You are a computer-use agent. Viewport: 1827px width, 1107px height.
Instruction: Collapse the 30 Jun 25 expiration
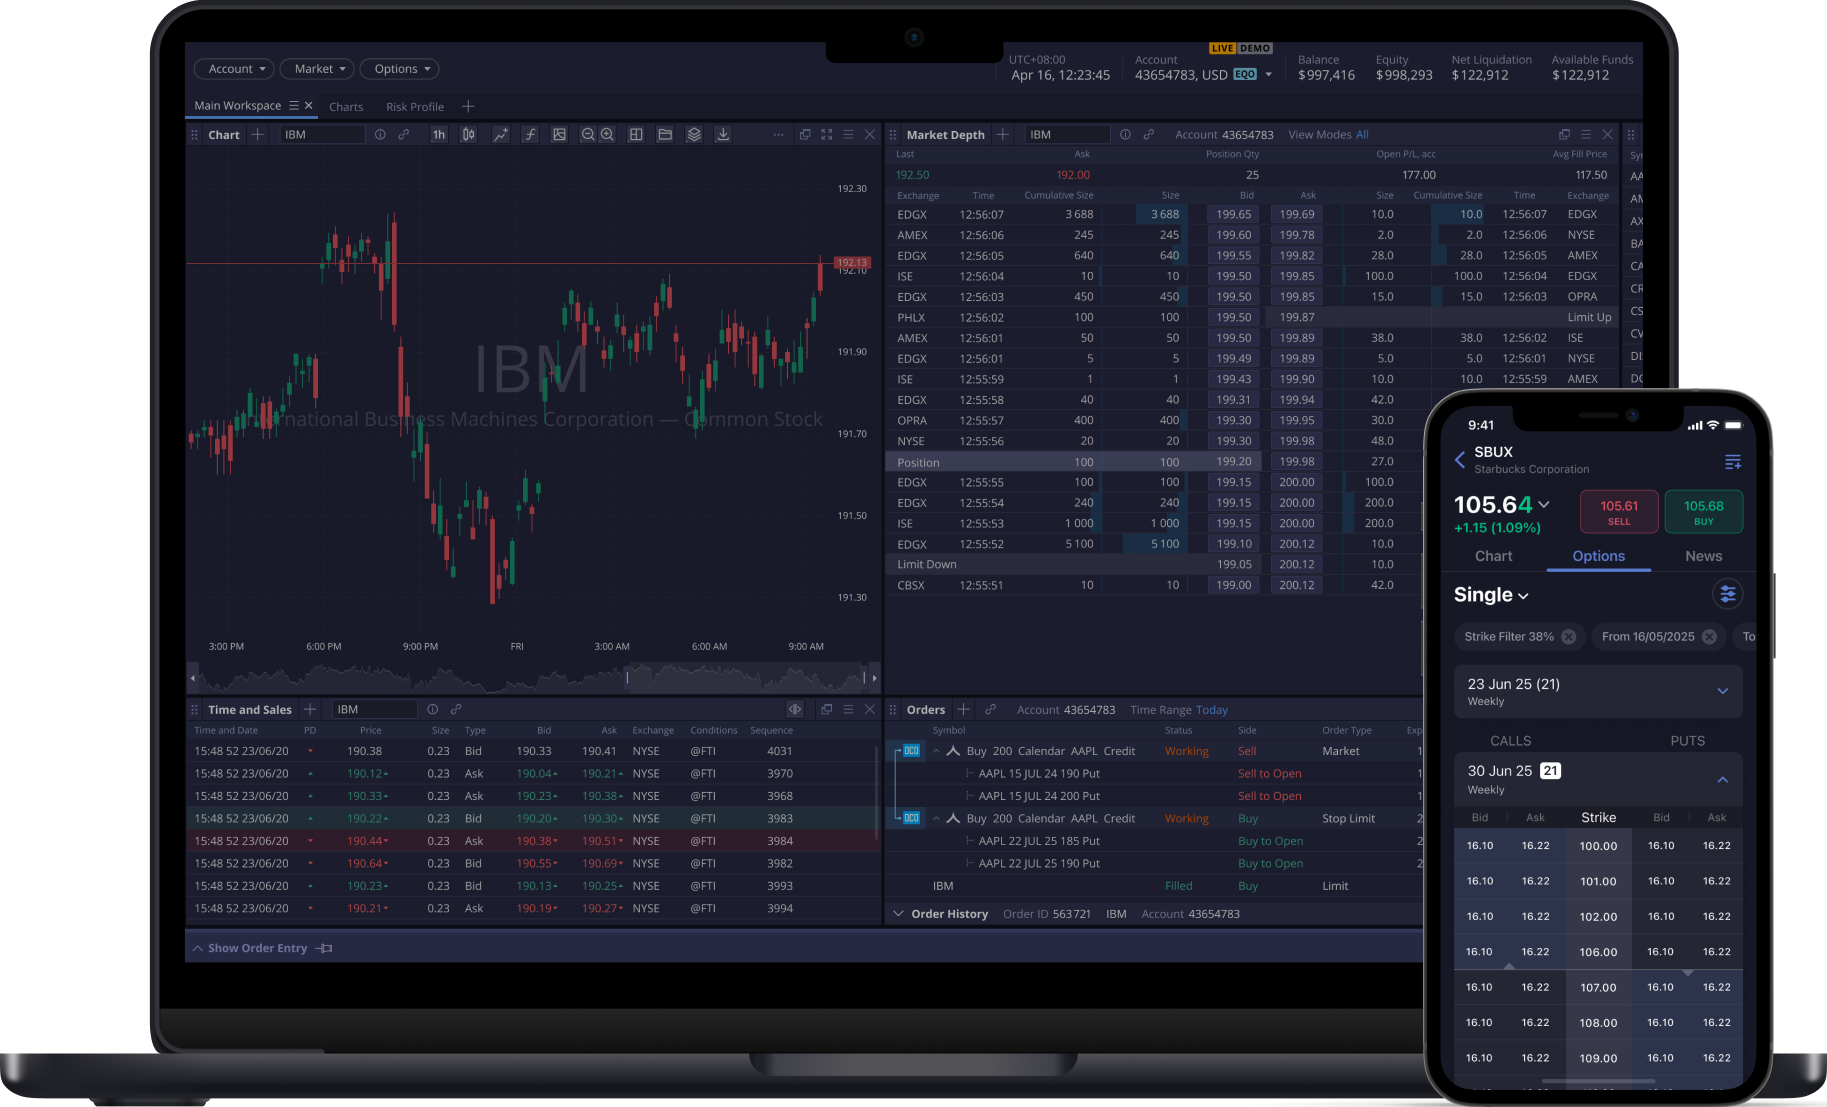coord(1722,779)
